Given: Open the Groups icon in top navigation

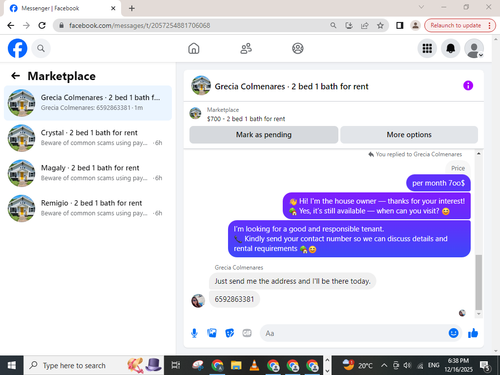Looking at the screenshot, I should click(x=298, y=49).
